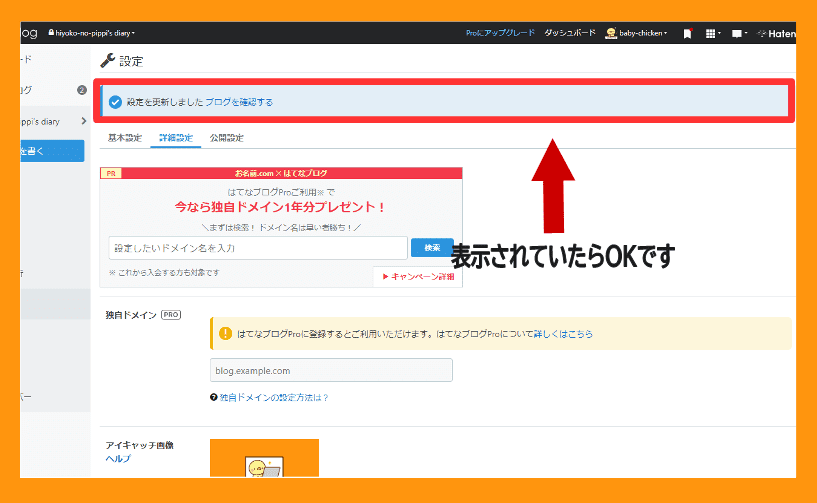Open the ダッシュボード link in the header
The width and height of the screenshot is (817, 503).
[x=570, y=33]
